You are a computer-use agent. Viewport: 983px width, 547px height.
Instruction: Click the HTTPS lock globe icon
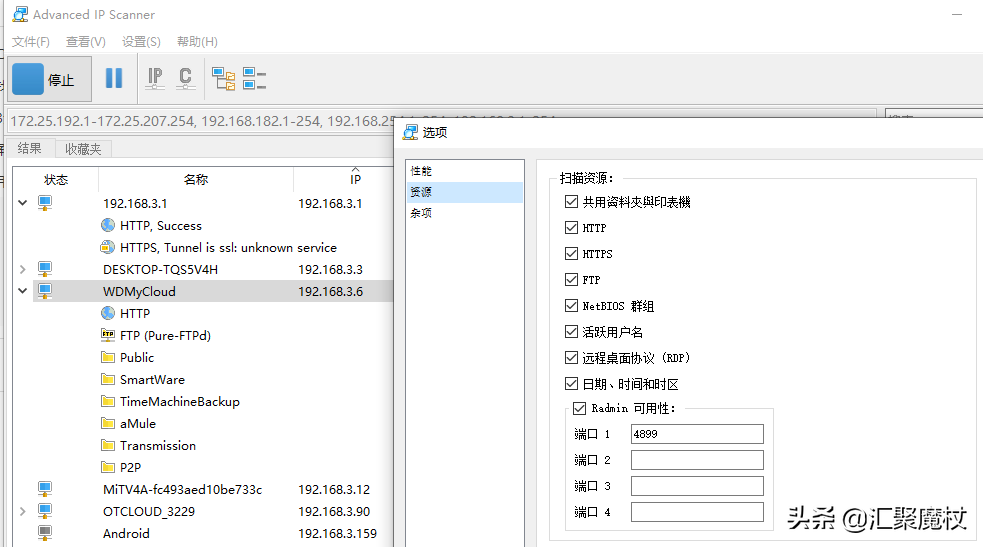click(108, 247)
